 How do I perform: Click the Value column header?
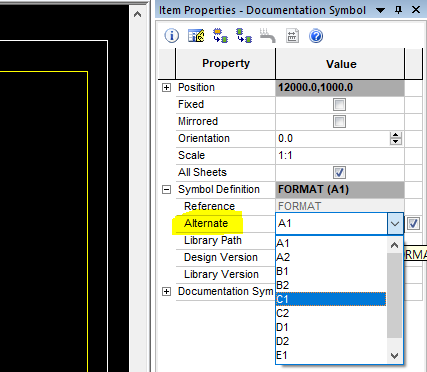(340, 63)
